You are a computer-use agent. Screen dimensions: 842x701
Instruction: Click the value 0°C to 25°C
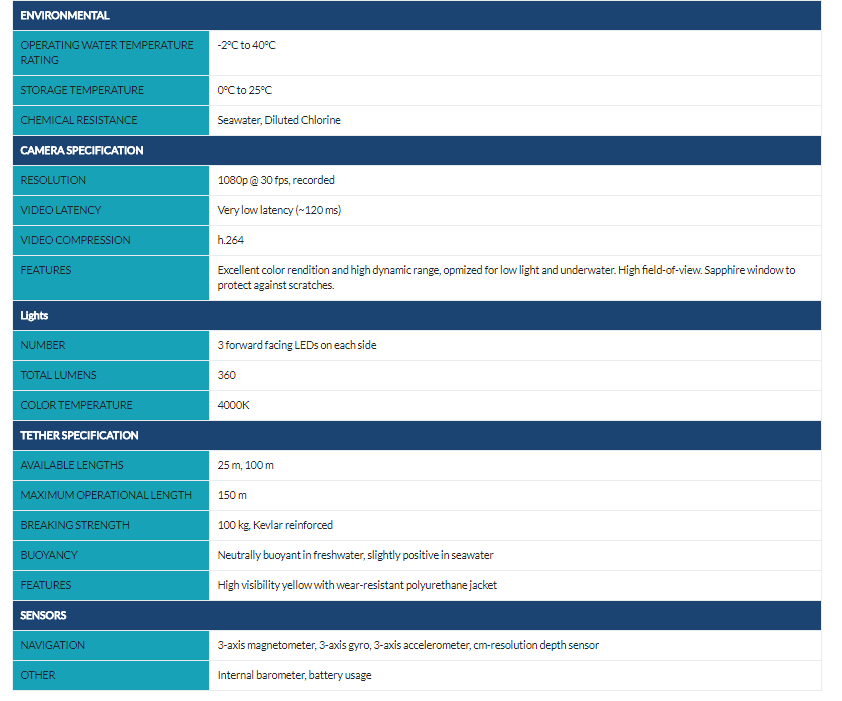pos(244,90)
